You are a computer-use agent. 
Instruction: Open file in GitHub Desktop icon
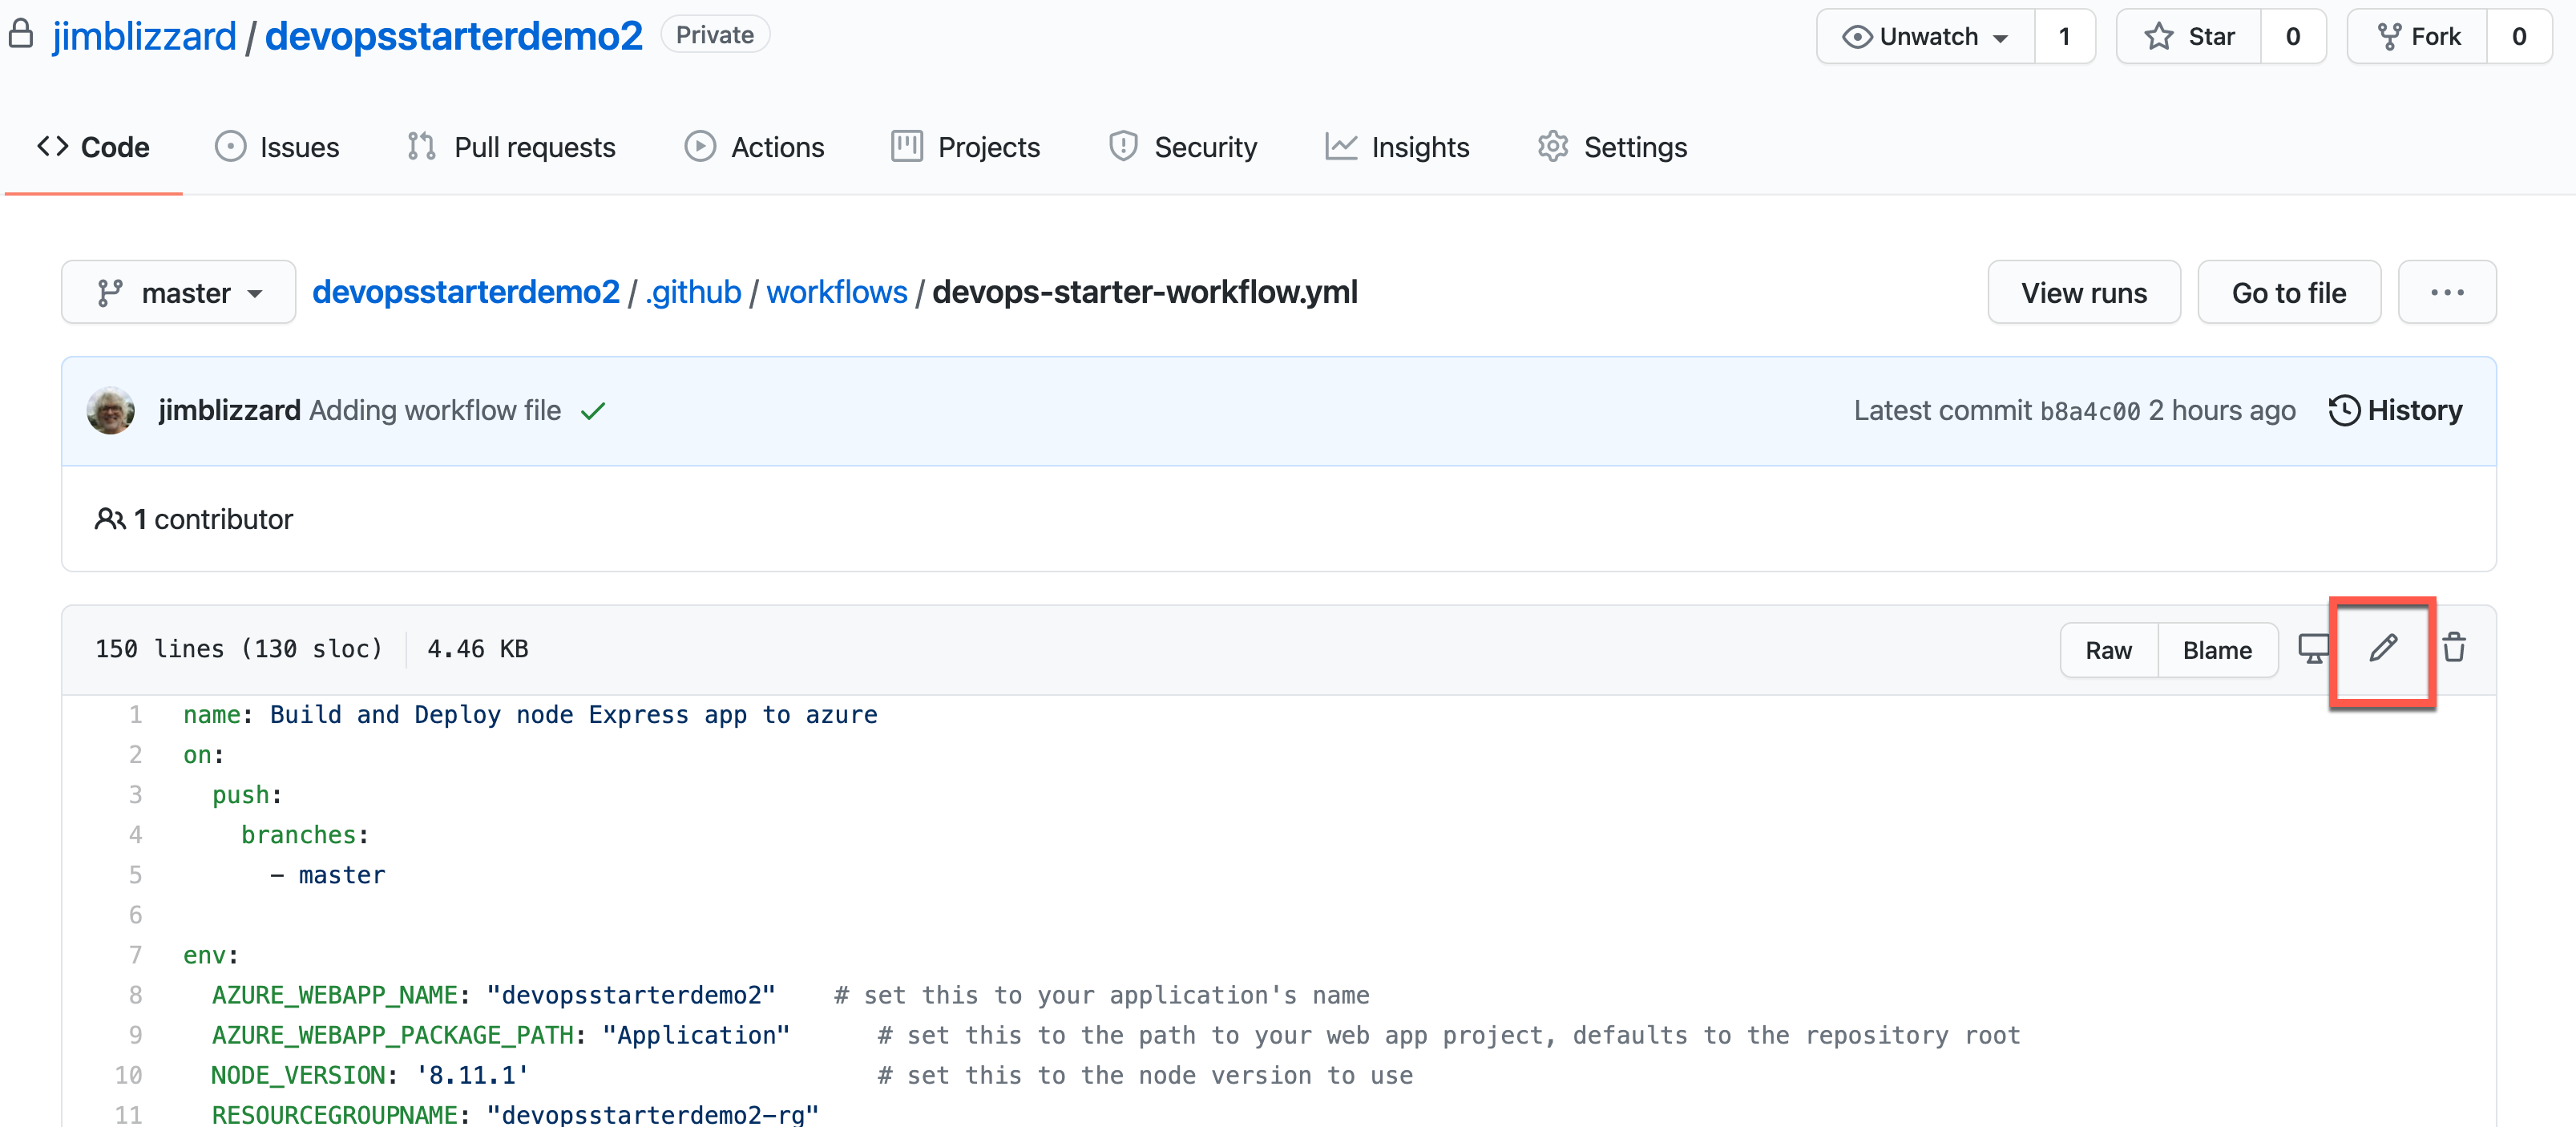(2313, 649)
